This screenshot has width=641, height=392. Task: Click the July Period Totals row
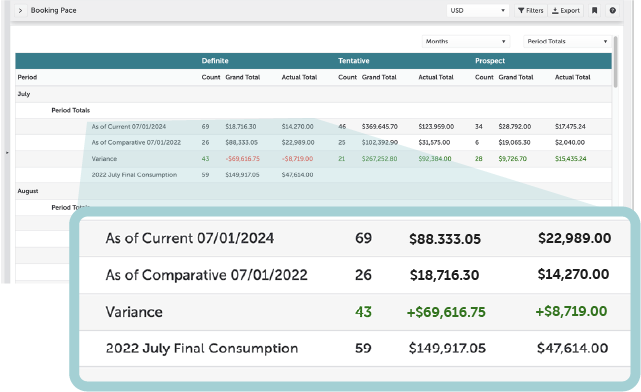314,110
